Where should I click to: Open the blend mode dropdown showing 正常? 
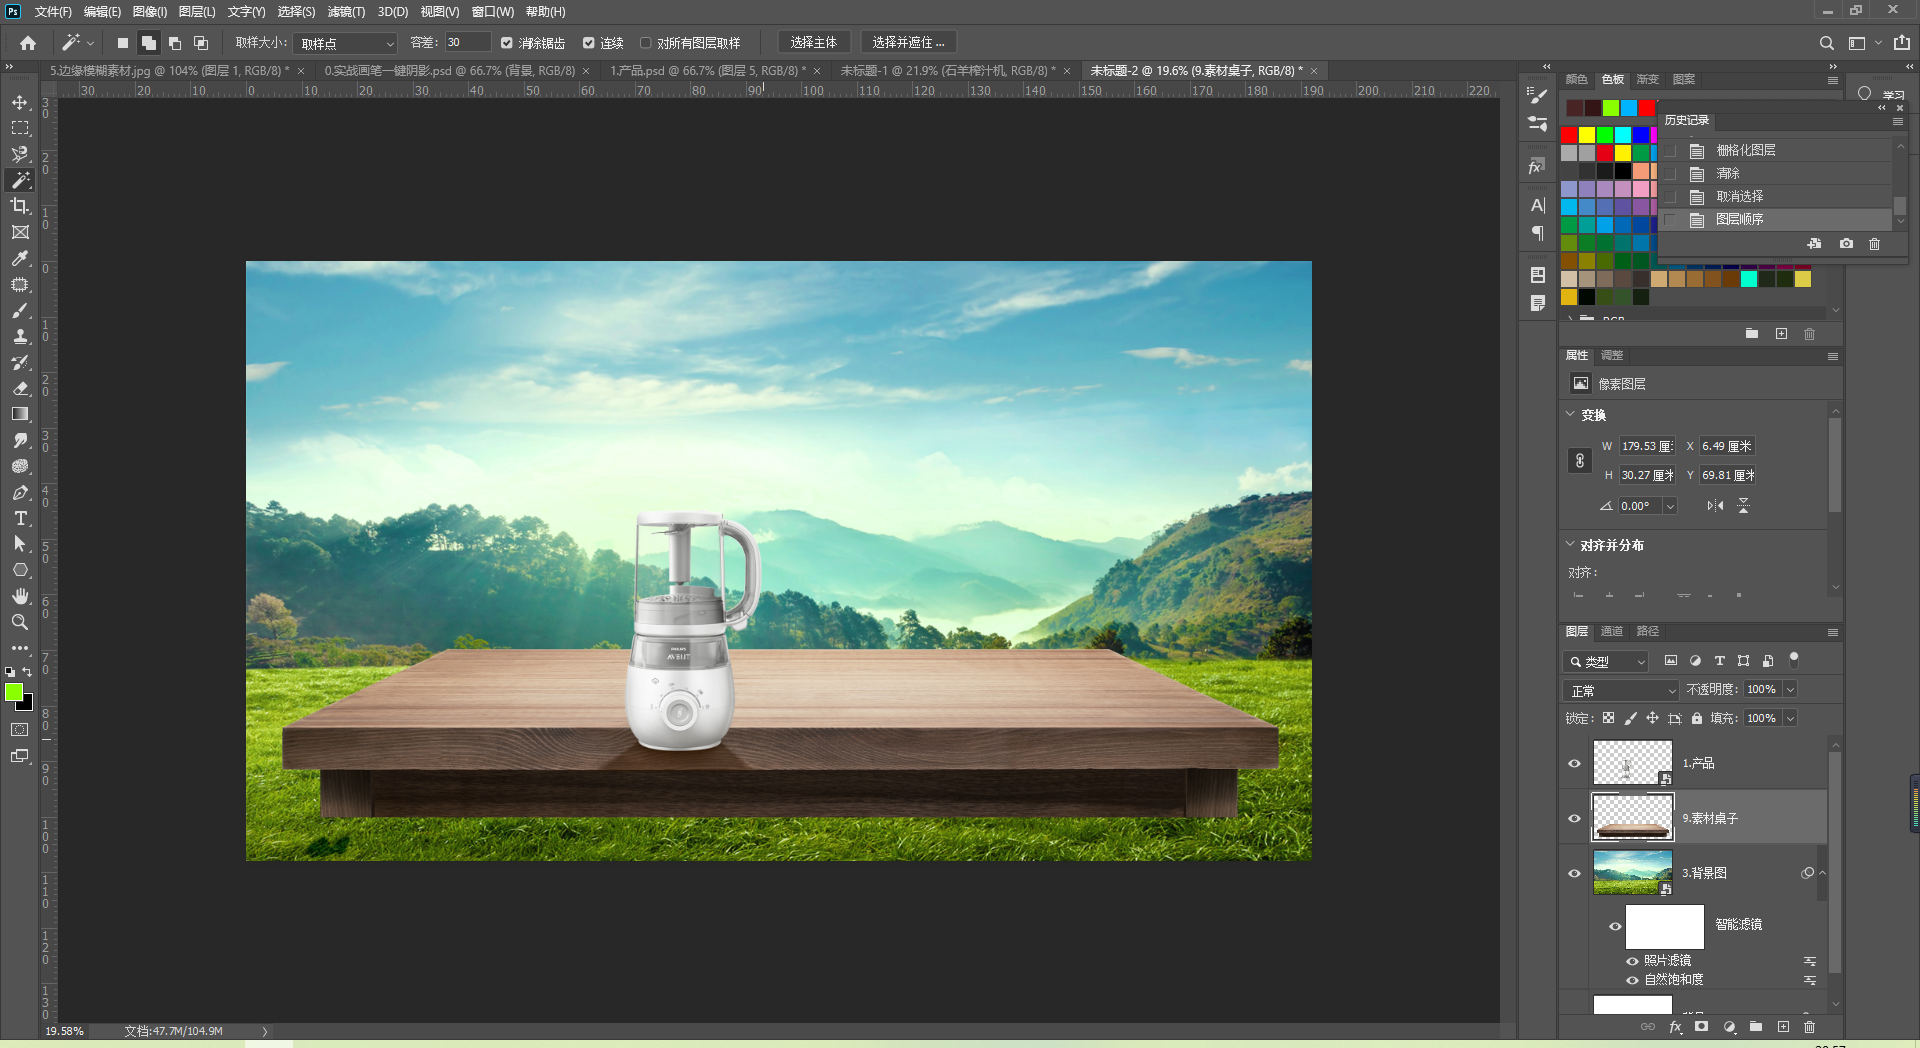click(1621, 690)
